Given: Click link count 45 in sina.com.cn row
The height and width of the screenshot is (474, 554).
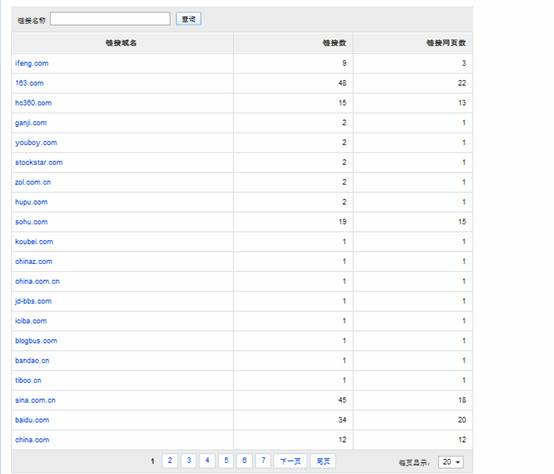Looking at the screenshot, I should pos(342,400).
